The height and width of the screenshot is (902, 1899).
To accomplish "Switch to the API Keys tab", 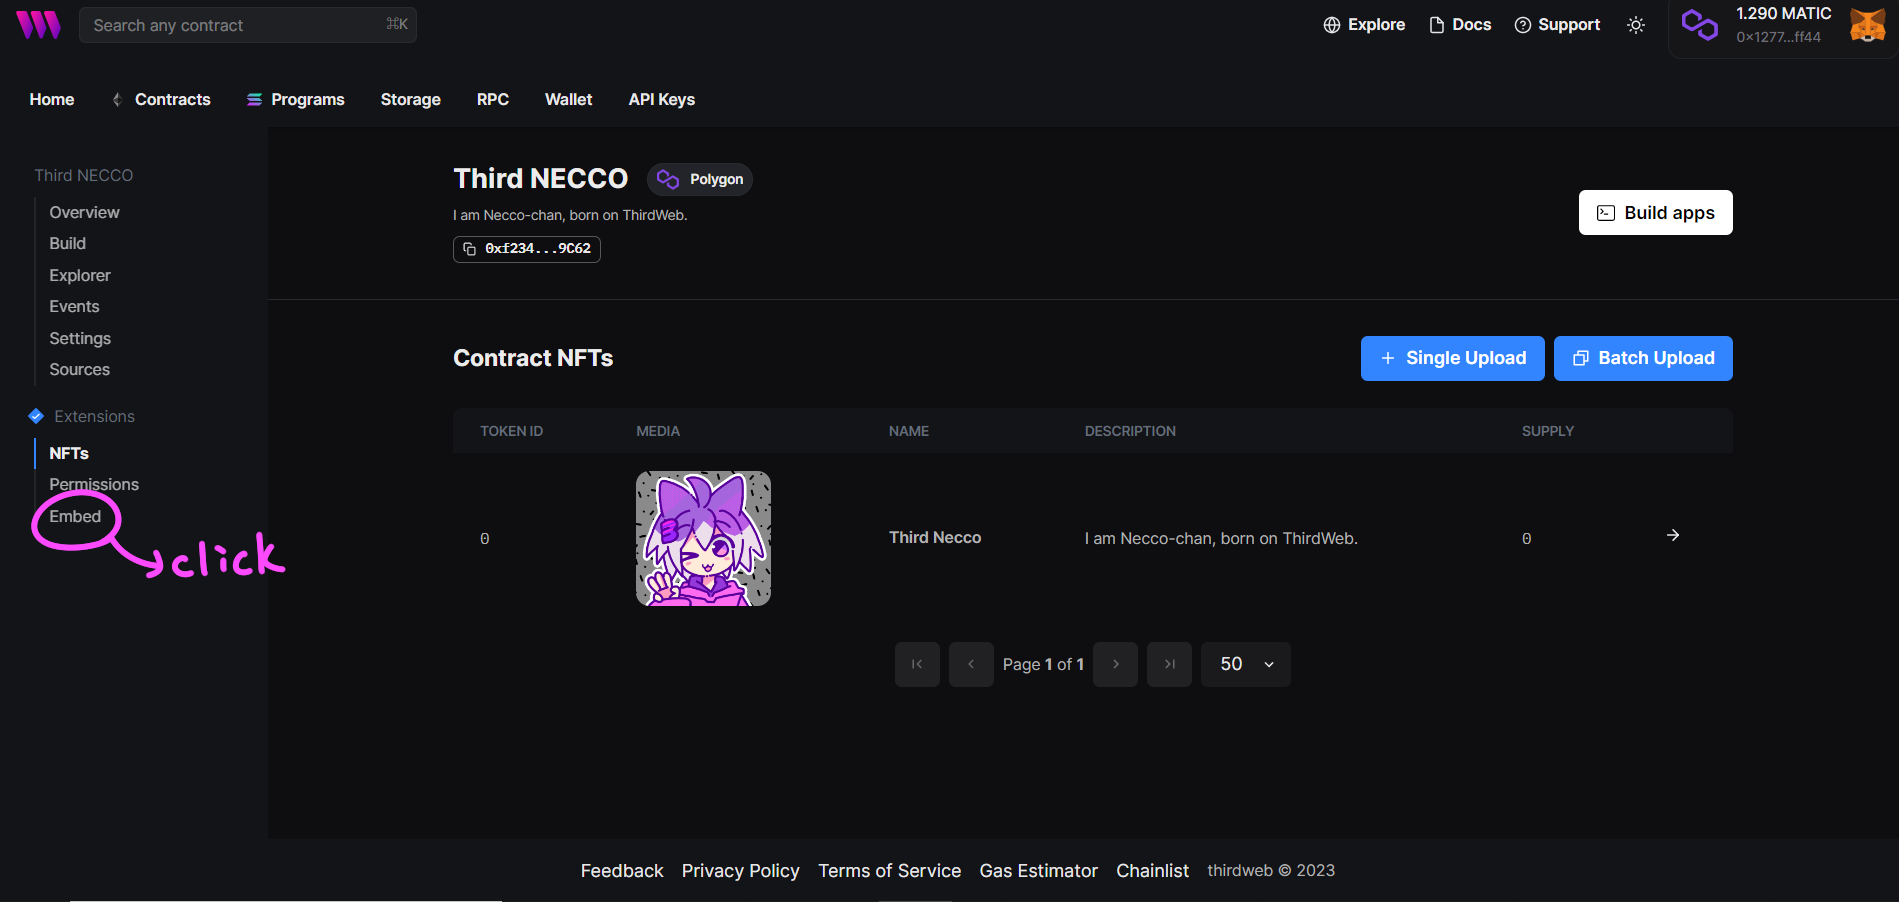I will [x=662, y=100].
